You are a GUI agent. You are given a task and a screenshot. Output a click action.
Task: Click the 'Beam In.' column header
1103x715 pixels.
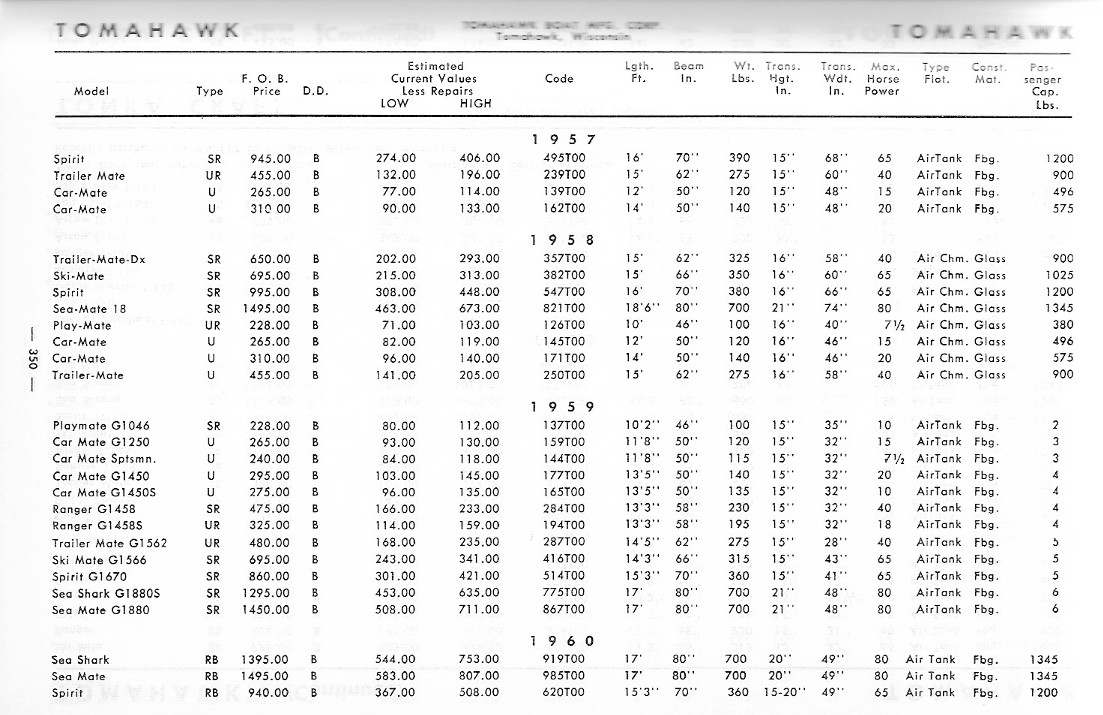tap(688, 72)
